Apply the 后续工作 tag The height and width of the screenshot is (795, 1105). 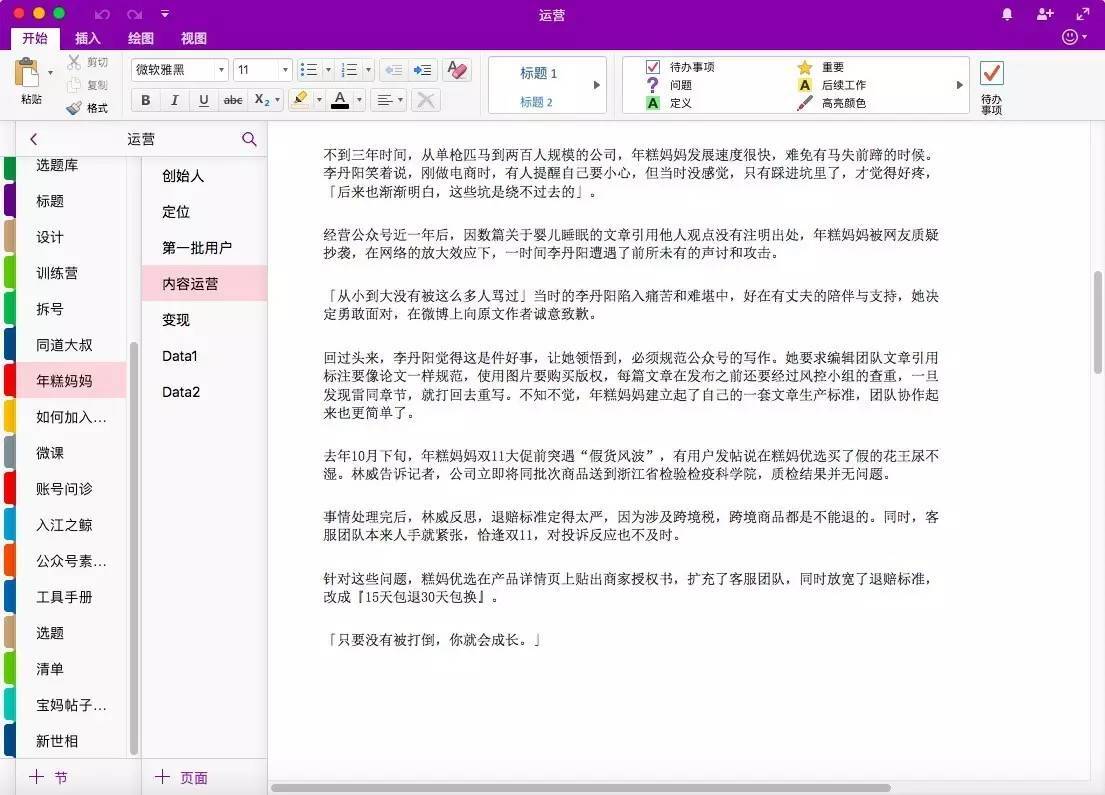coord(844,85)
